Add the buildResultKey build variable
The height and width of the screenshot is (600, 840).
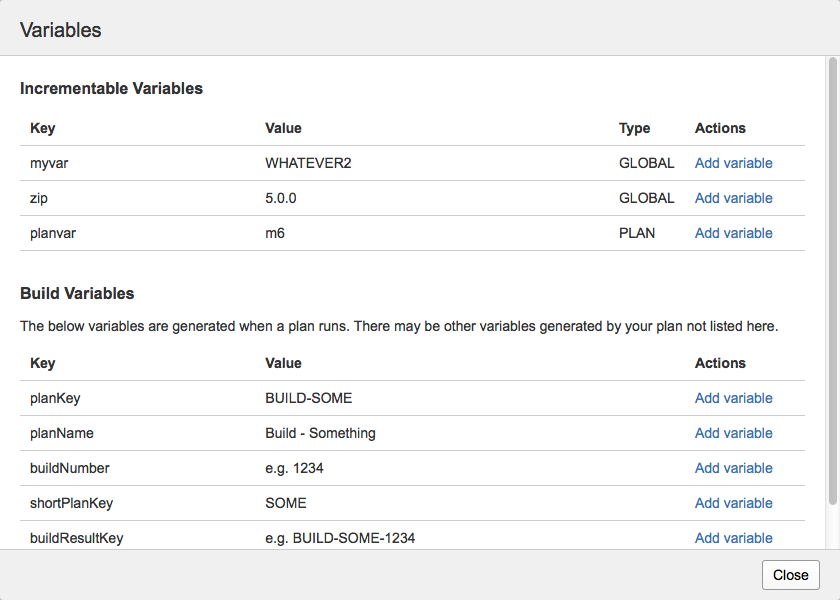(733, 538)
